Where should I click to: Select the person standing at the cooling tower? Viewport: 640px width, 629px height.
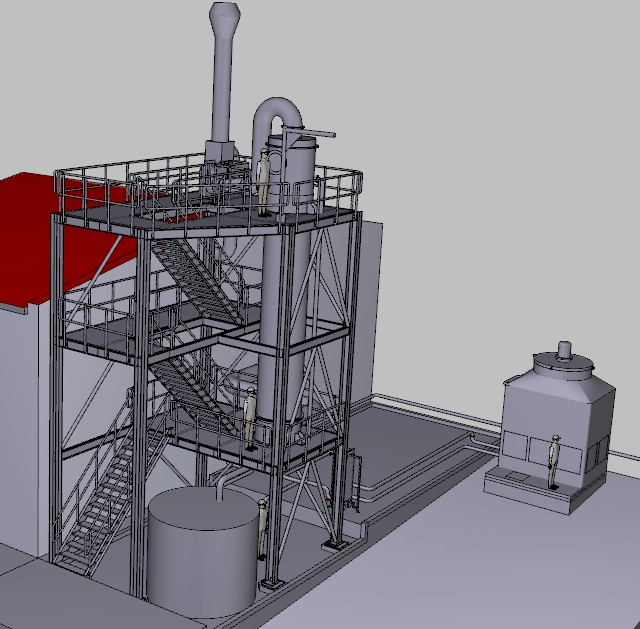pos(554,462)
